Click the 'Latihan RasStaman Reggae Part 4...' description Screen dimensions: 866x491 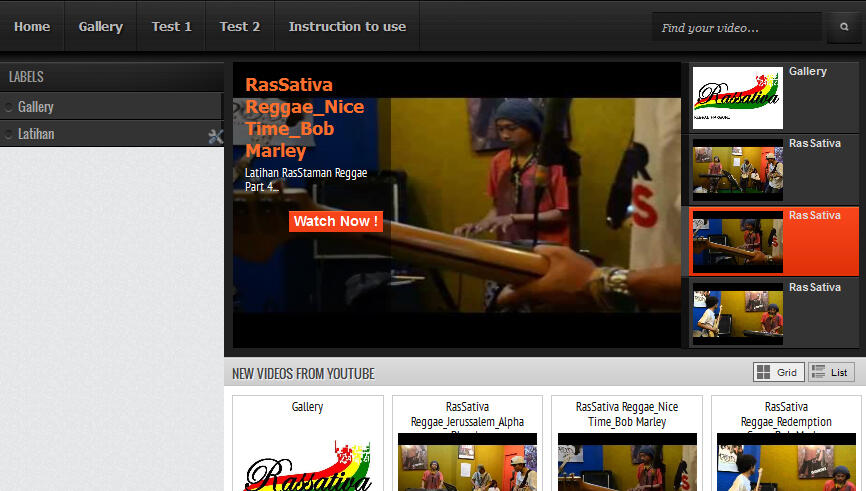(306, 179)
